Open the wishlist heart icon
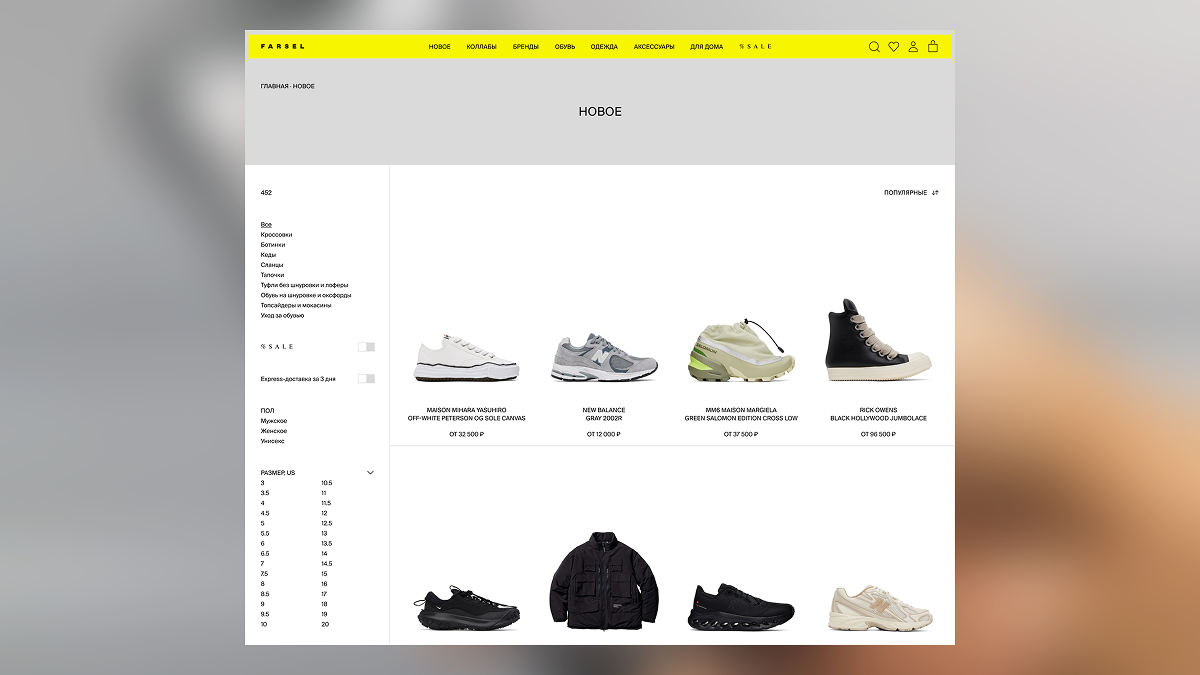Viewport: 1200px width, 675px height. tap(894, 47)
